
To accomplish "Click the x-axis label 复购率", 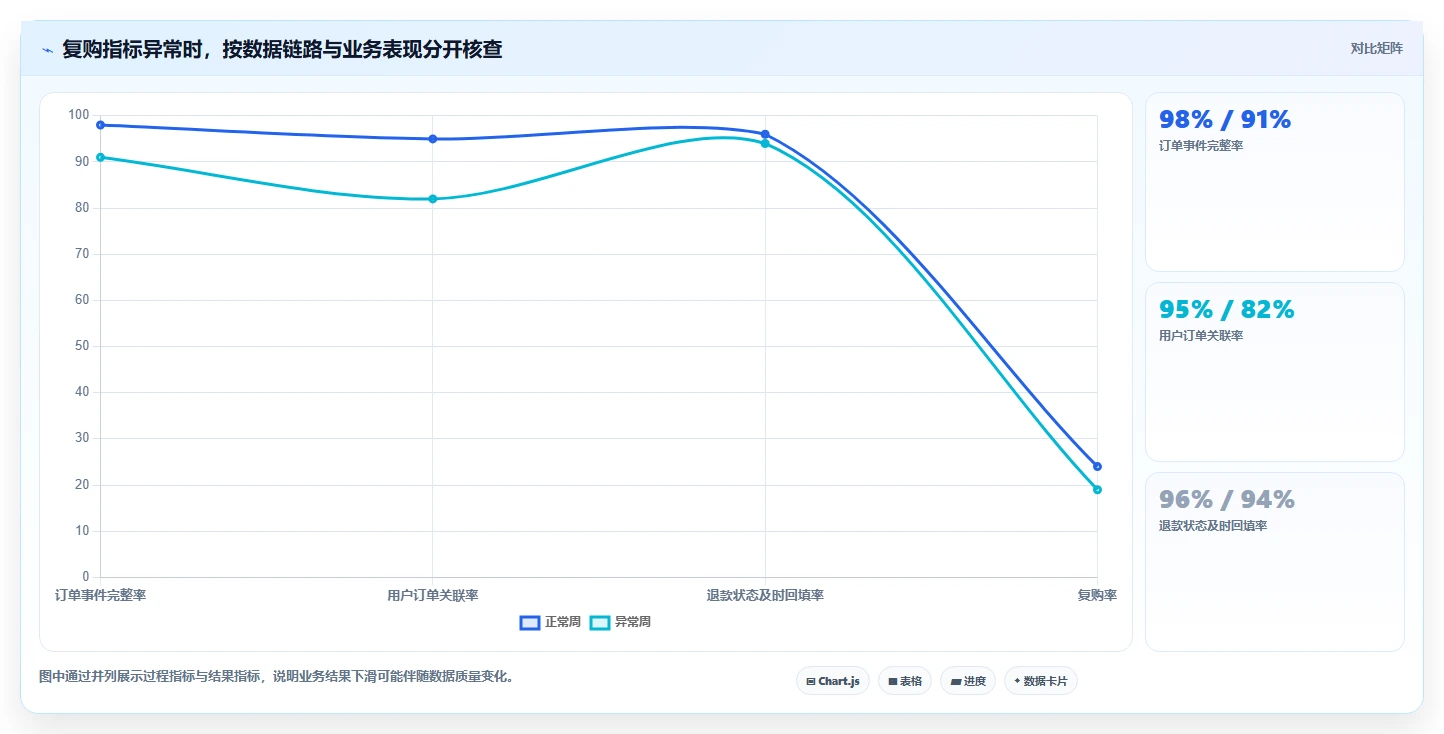I will (1097, 595).
